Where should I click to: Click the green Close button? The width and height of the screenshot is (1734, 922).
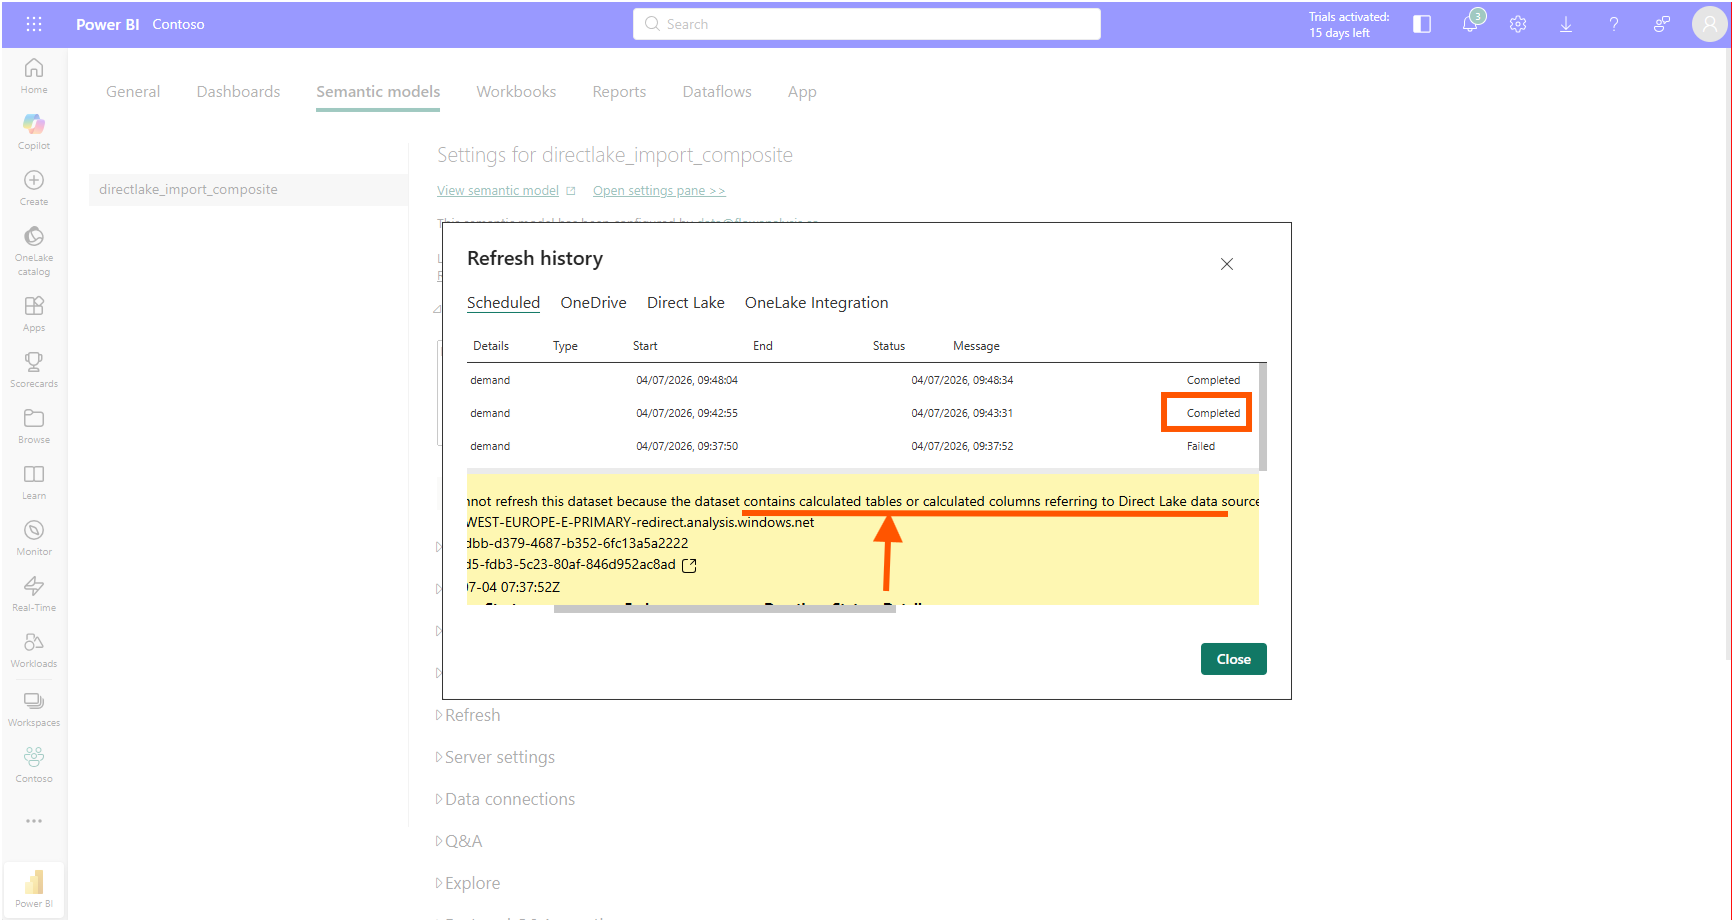click(1233, 659)
